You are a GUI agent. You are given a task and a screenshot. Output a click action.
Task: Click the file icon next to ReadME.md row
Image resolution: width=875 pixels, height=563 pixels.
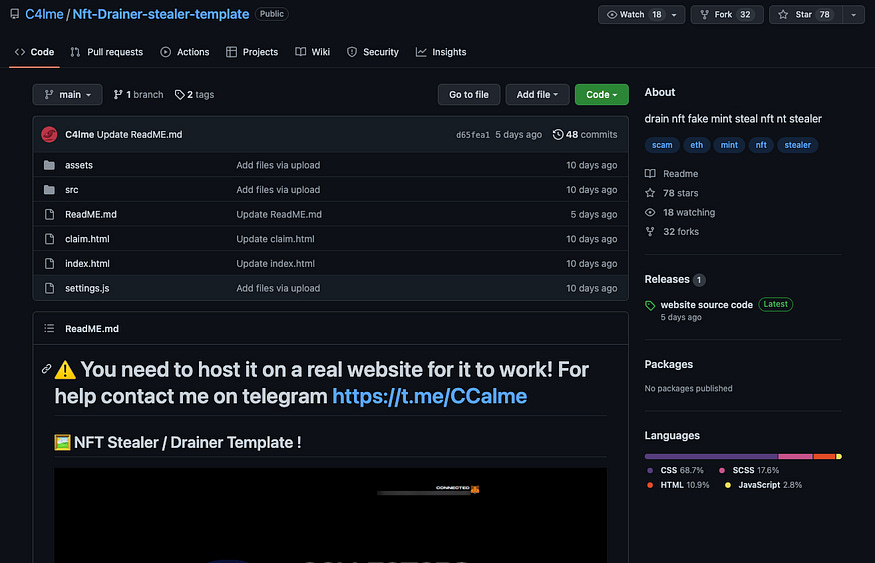pos(49,214)
